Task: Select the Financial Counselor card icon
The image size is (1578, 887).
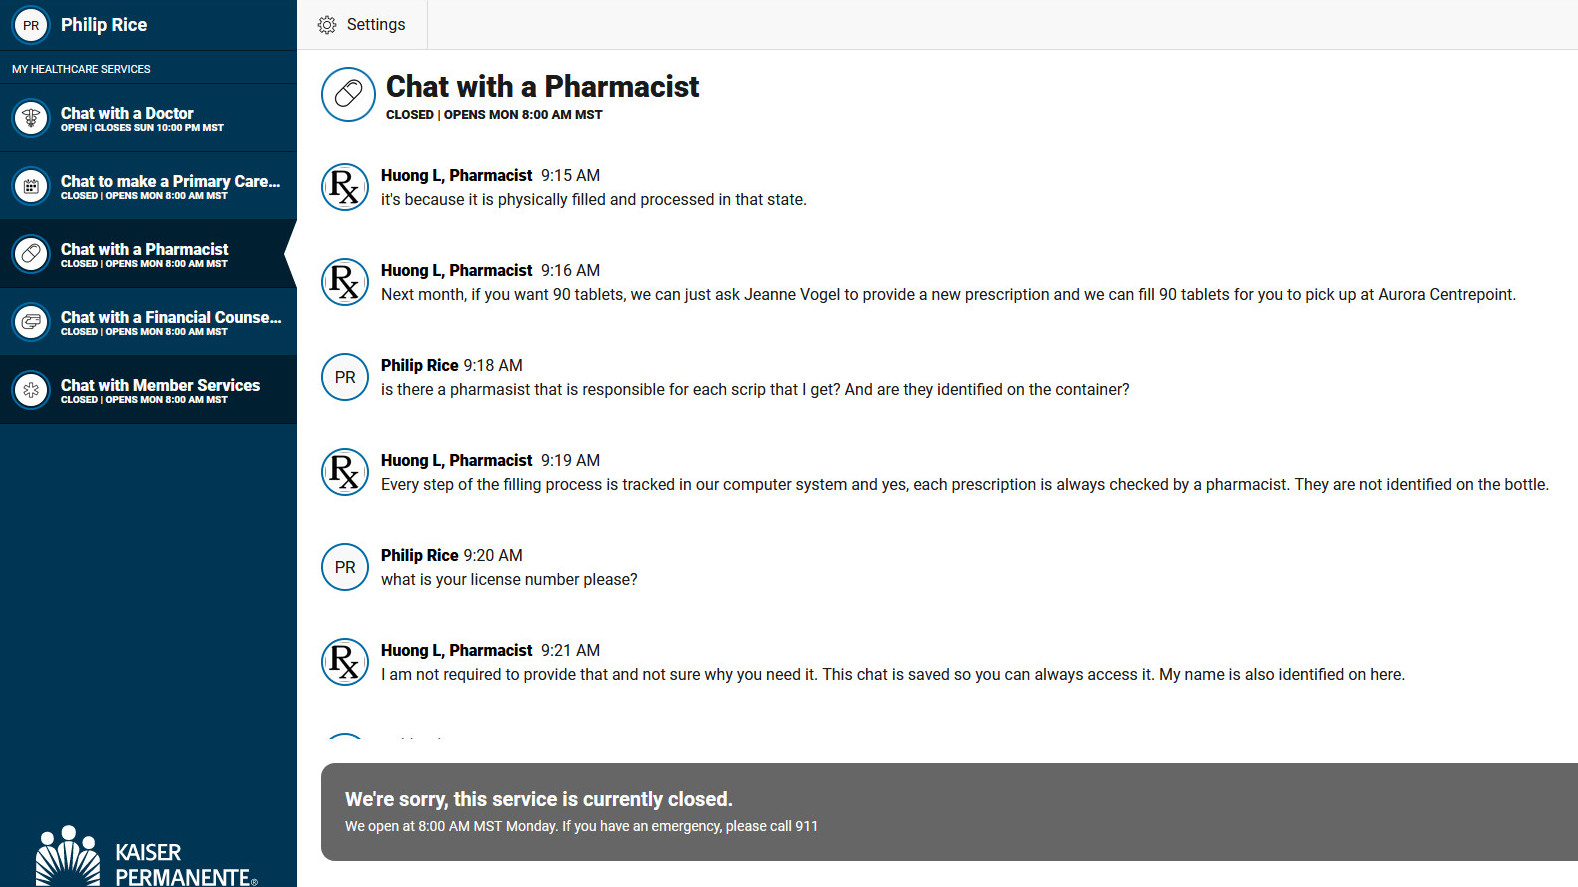Action: (31, 322)
